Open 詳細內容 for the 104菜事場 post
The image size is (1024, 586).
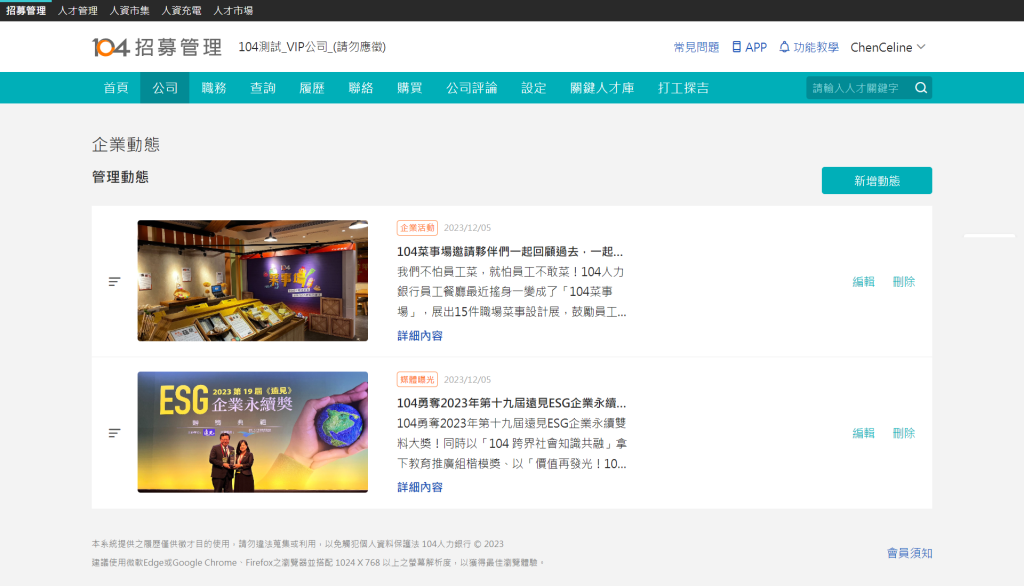click(420, 335)
